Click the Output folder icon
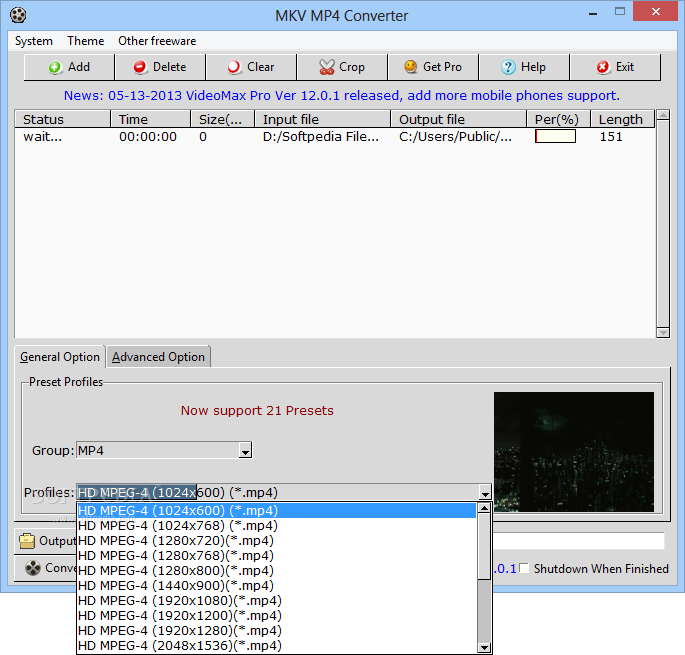Image resolution: width=685 pixels, height=655 pixels. pyautogui.click(x=27, y=541)
